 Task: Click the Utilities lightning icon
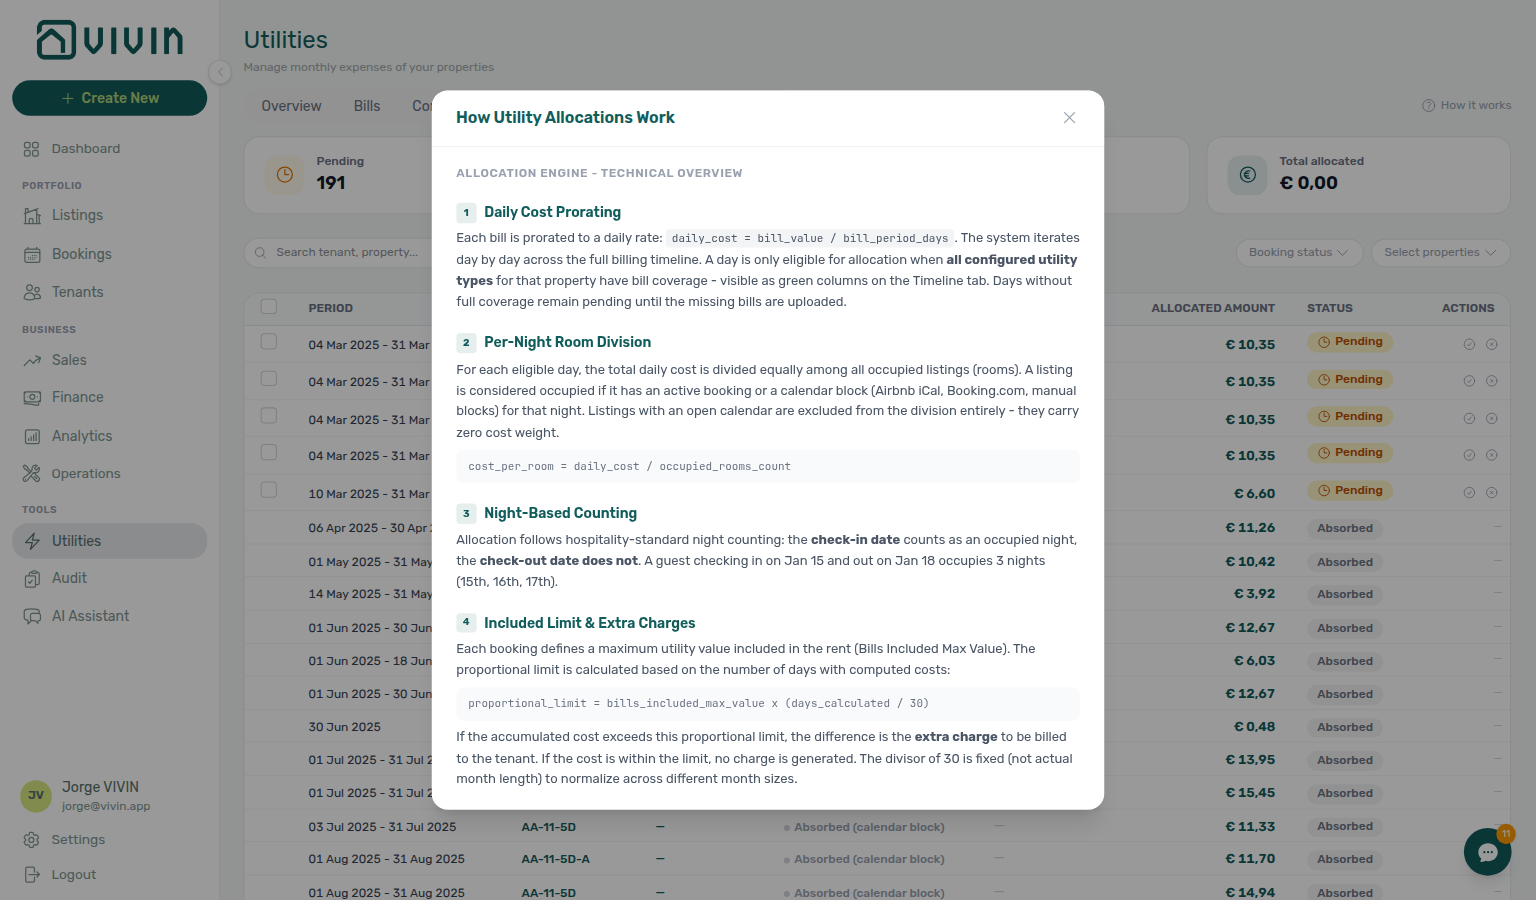click(32, 541)
